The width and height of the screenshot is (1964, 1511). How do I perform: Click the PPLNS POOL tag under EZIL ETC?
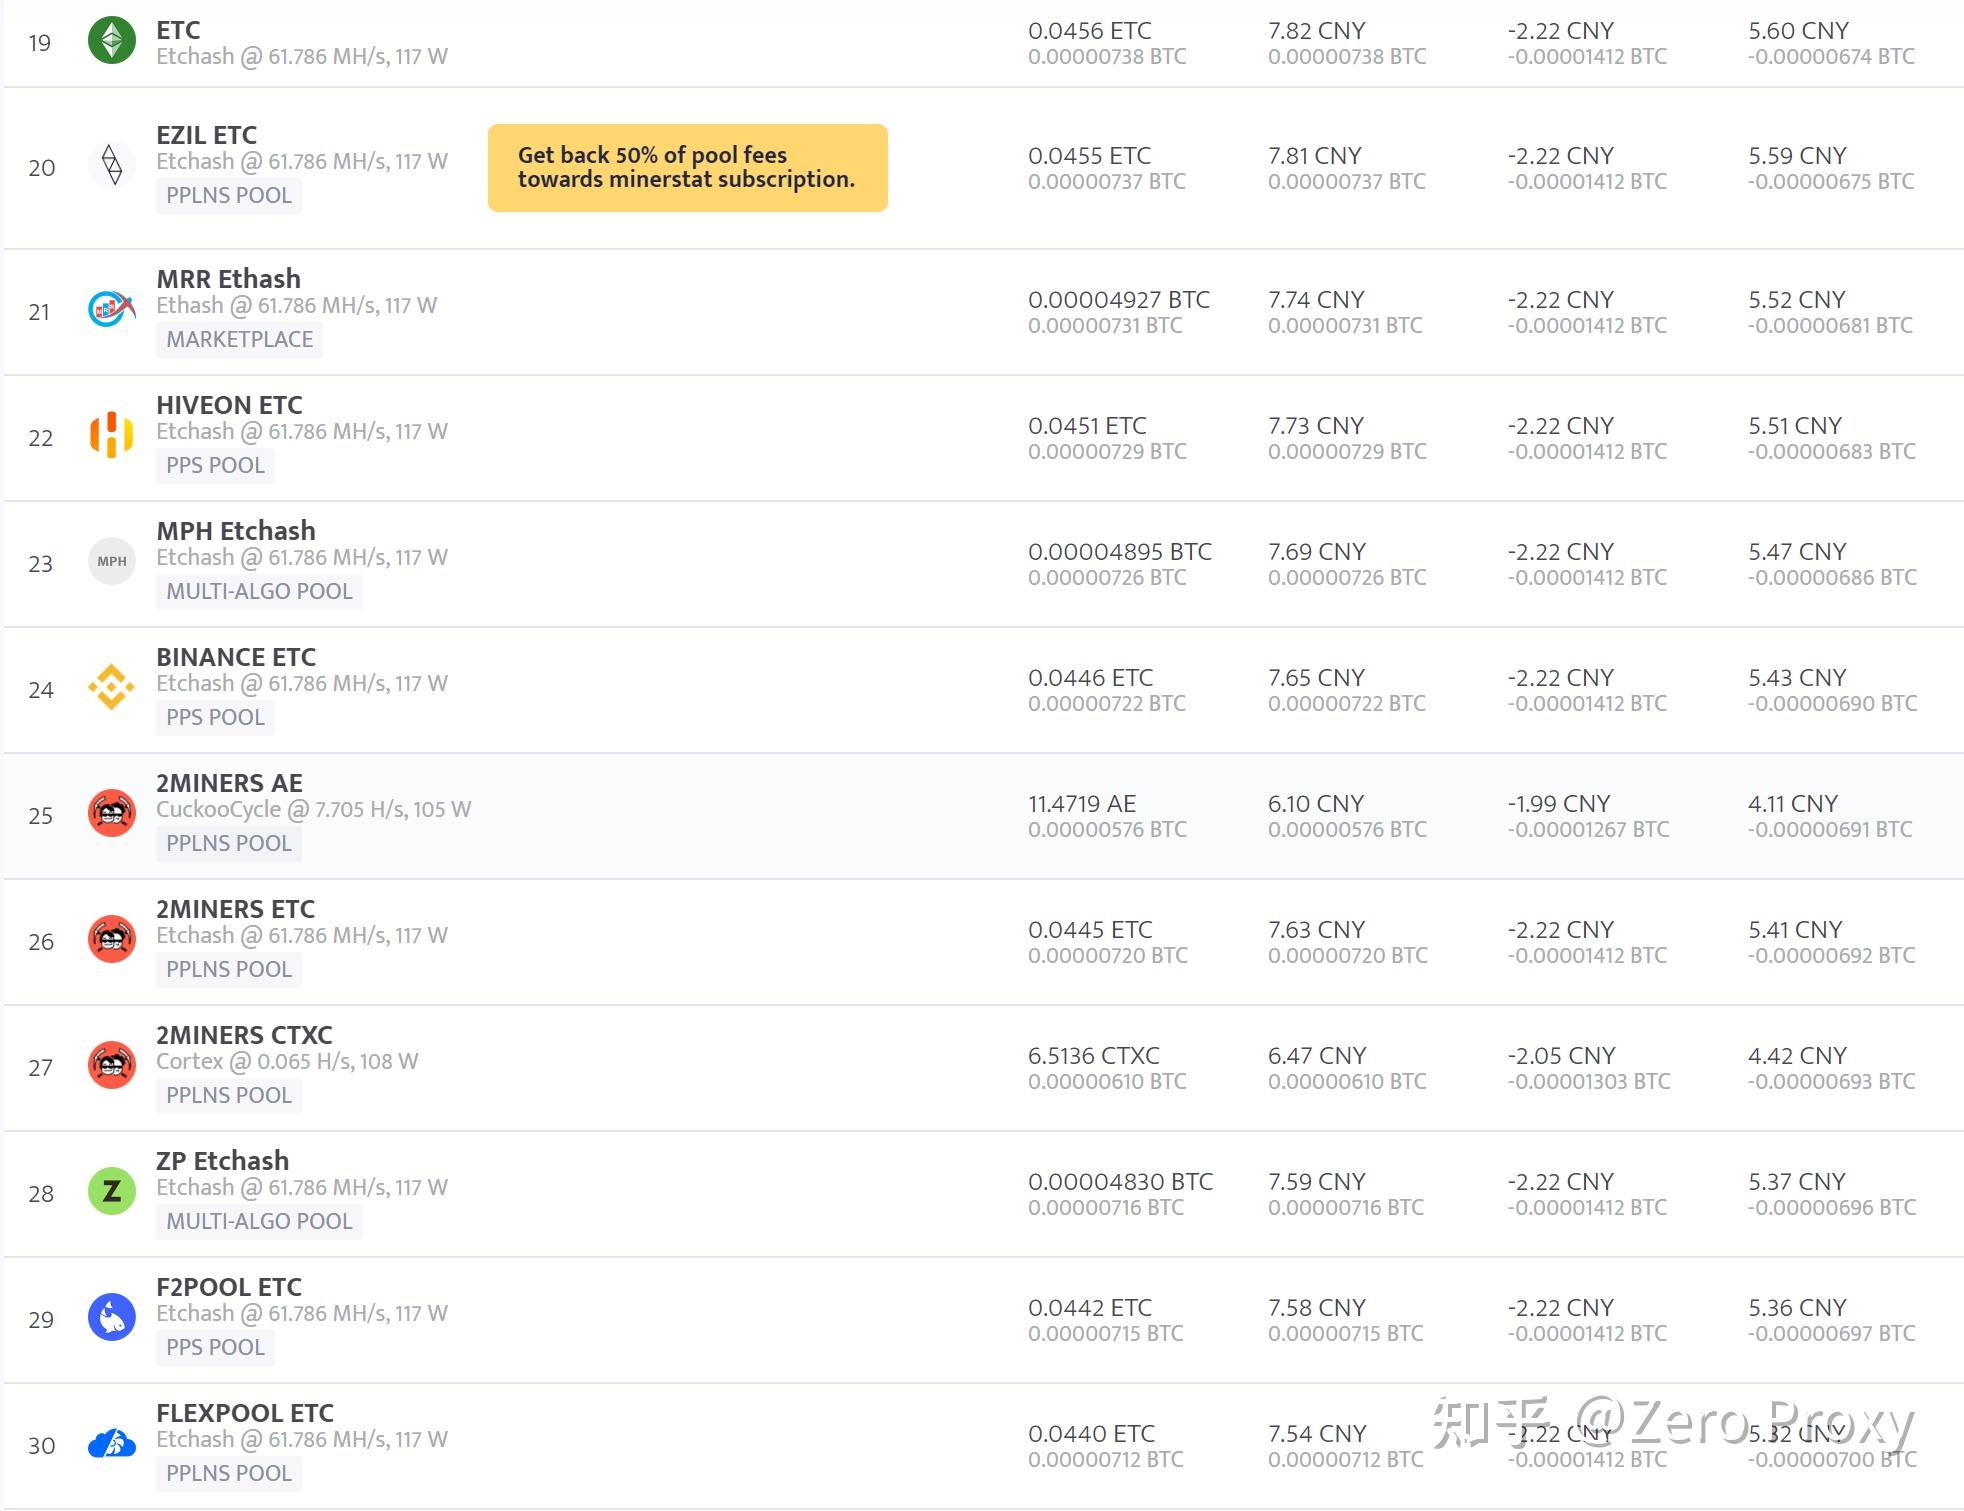point(229,195)
